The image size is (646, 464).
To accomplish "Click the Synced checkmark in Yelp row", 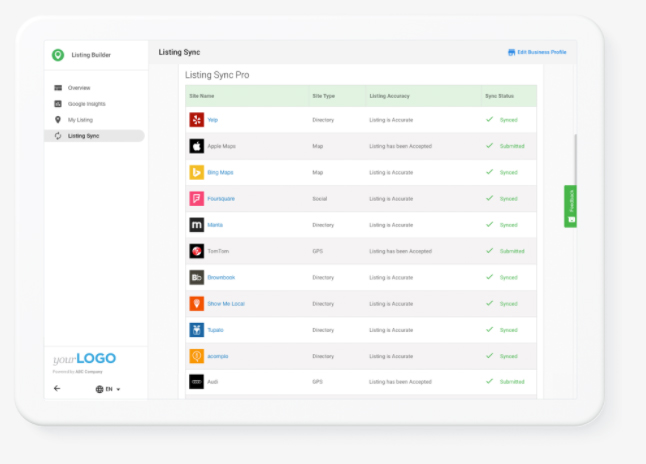I will [489, 120].
